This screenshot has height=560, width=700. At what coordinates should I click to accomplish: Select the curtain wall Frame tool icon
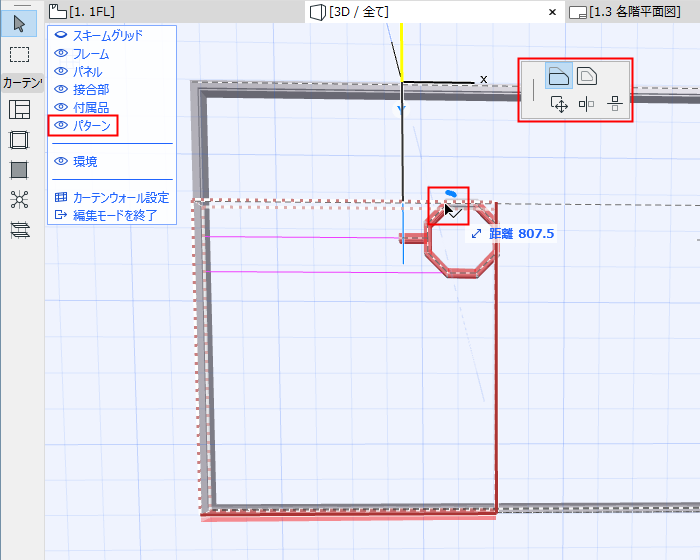point(19,140)
